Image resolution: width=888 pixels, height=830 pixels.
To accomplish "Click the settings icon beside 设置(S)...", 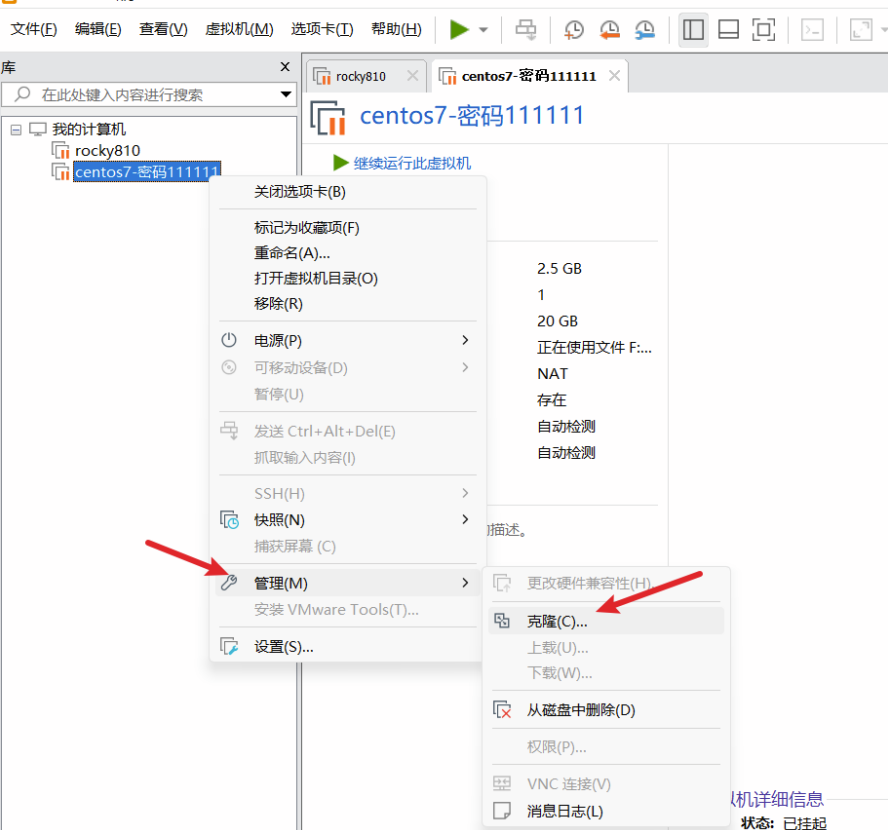I will [x=229, y=647].
